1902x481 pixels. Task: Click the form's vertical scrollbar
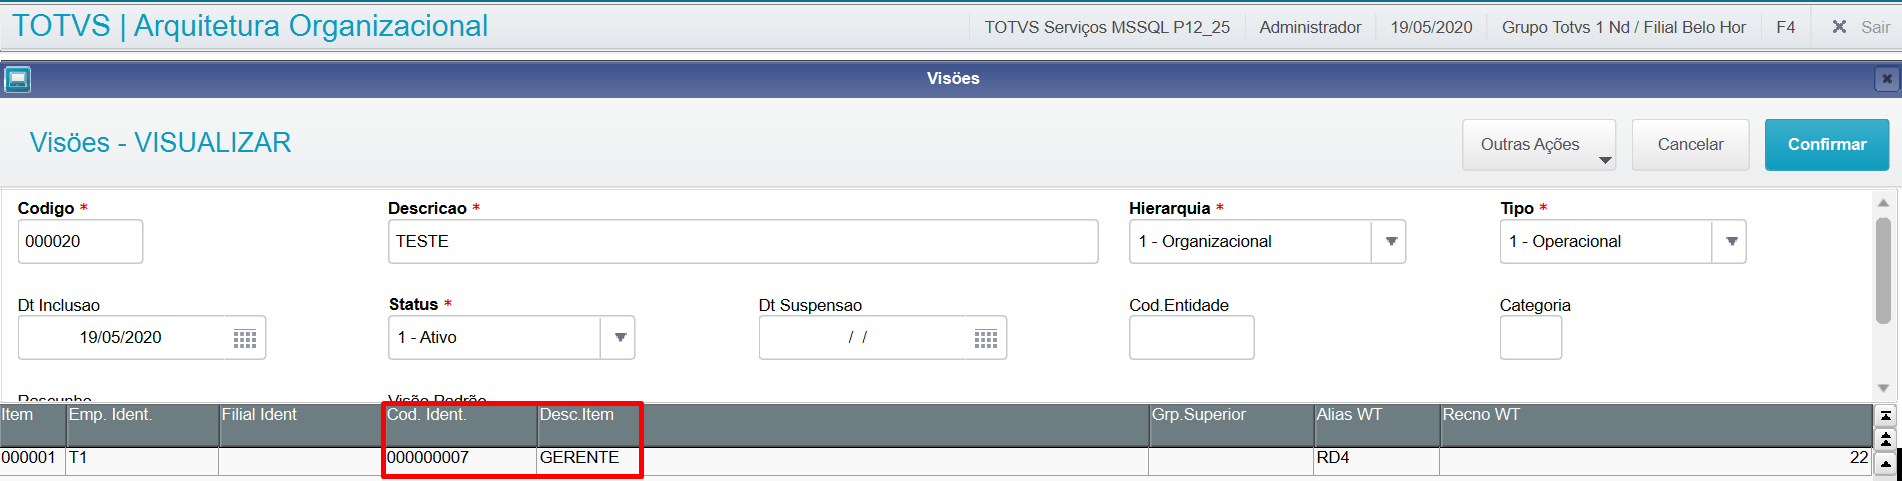(1883, 271)
